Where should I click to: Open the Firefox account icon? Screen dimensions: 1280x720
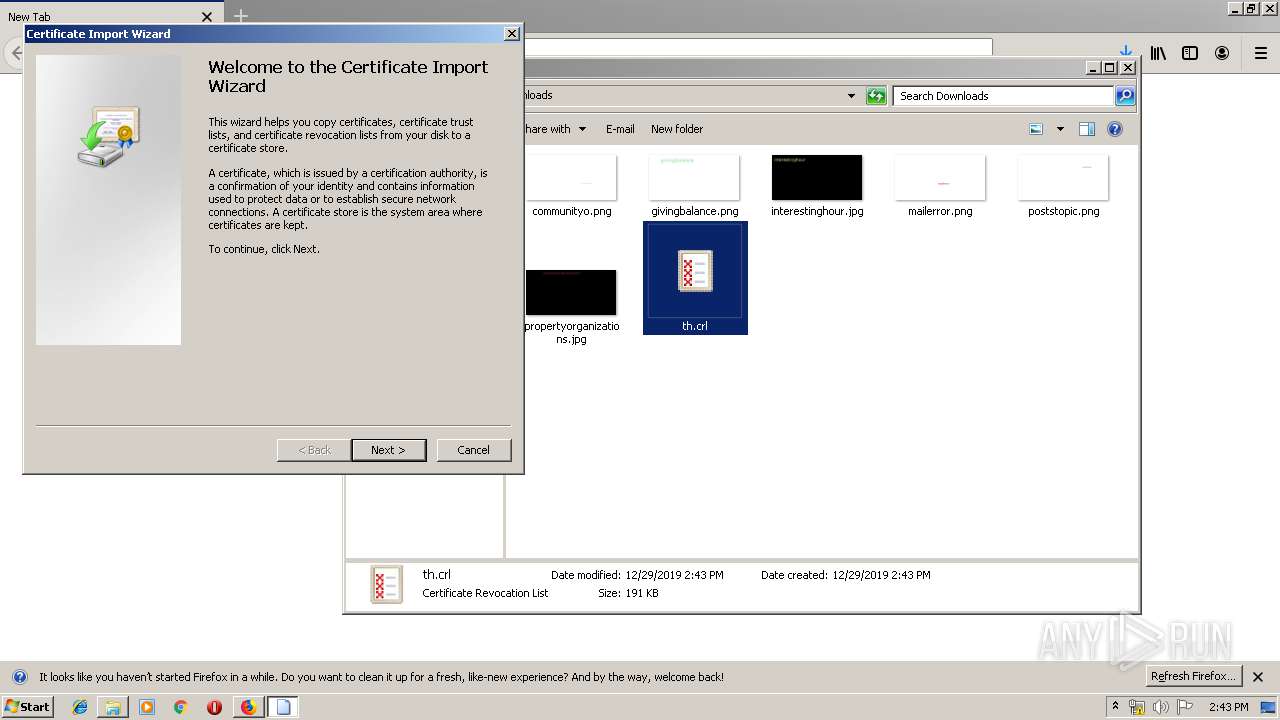1222,53
